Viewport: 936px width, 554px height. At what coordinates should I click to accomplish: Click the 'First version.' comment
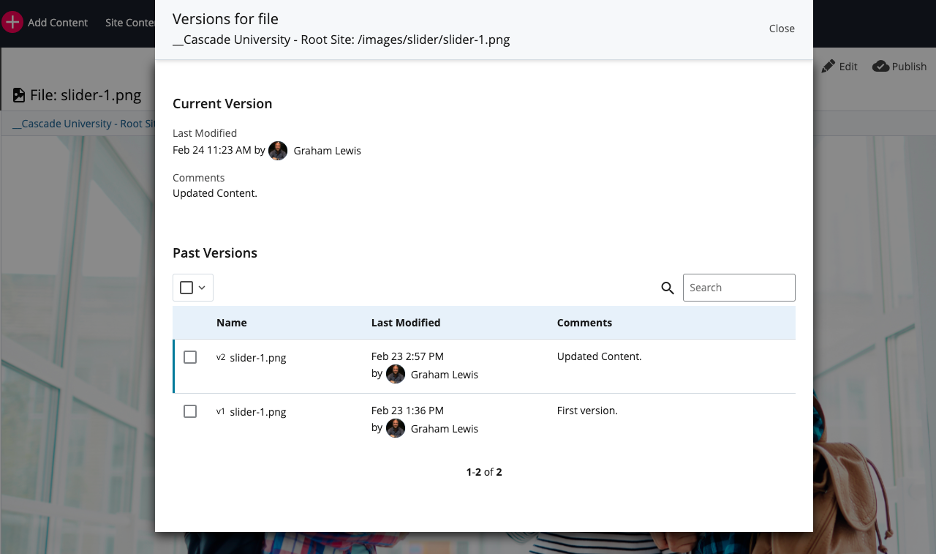click(587, 411)
